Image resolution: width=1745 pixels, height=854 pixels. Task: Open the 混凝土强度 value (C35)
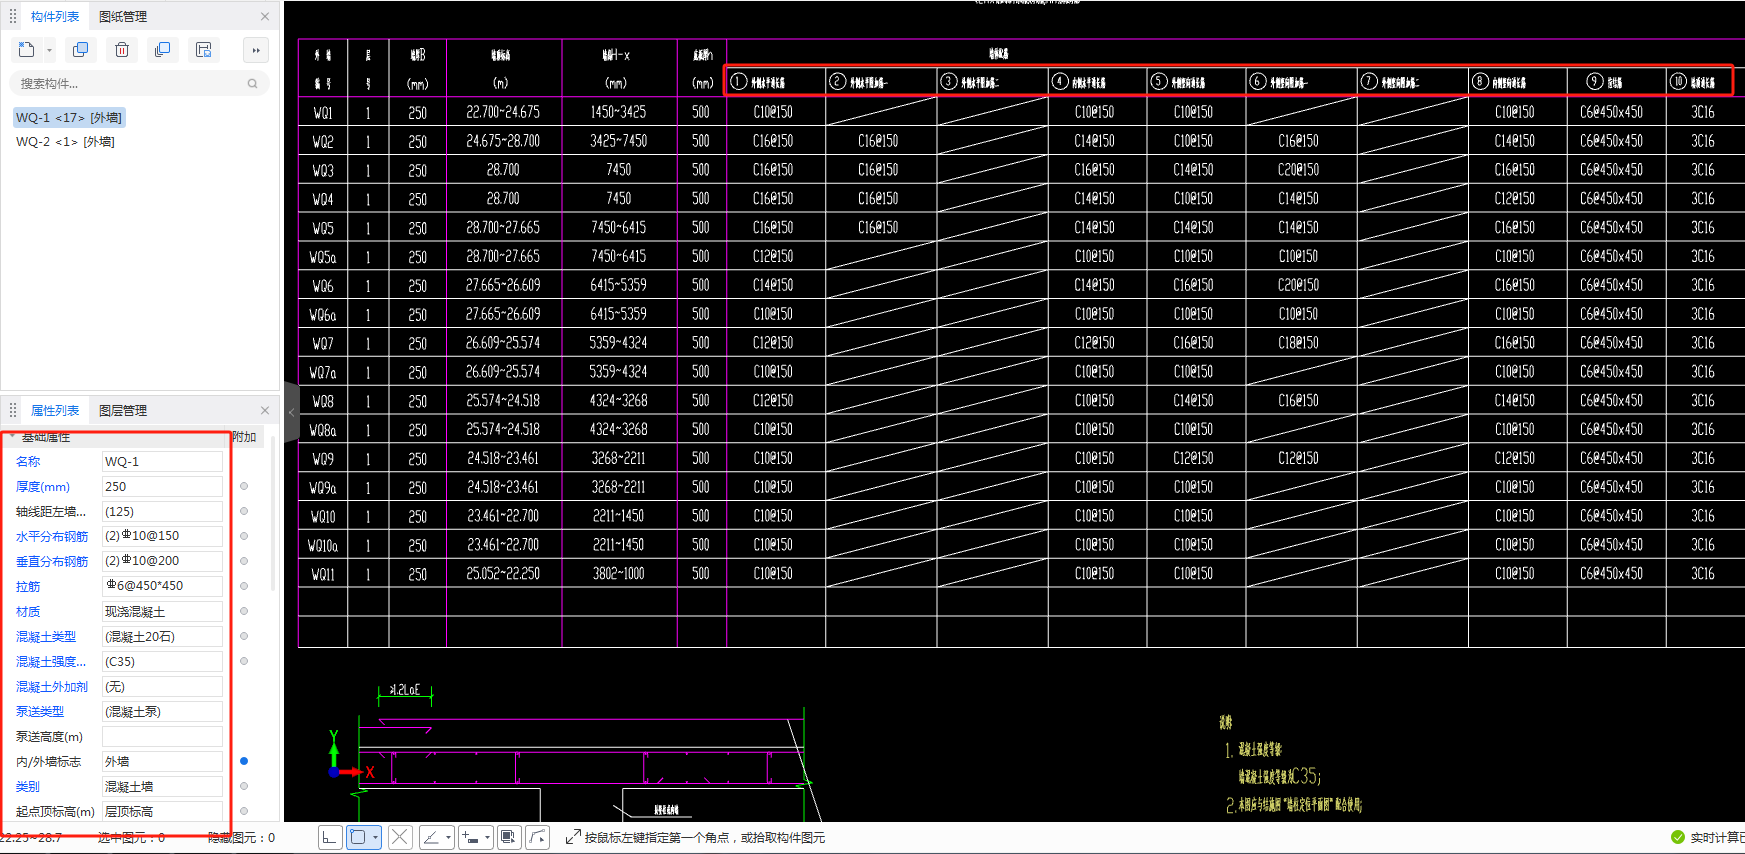click(x=162, y=662)
